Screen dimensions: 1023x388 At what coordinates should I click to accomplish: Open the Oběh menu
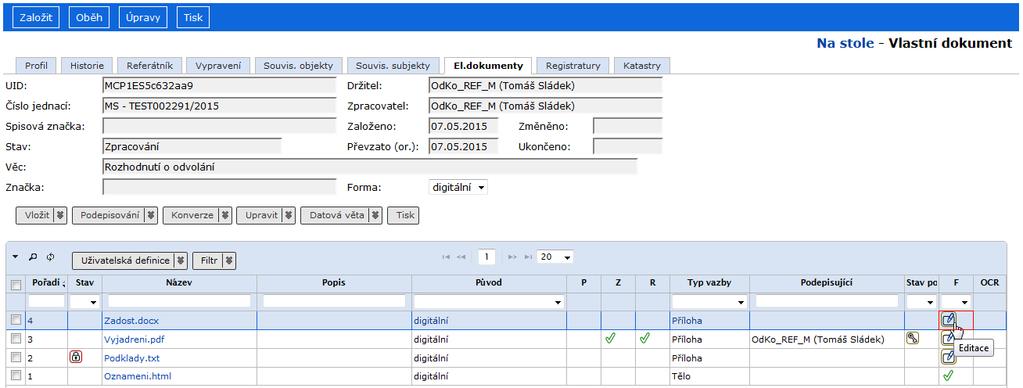[89, 18]
